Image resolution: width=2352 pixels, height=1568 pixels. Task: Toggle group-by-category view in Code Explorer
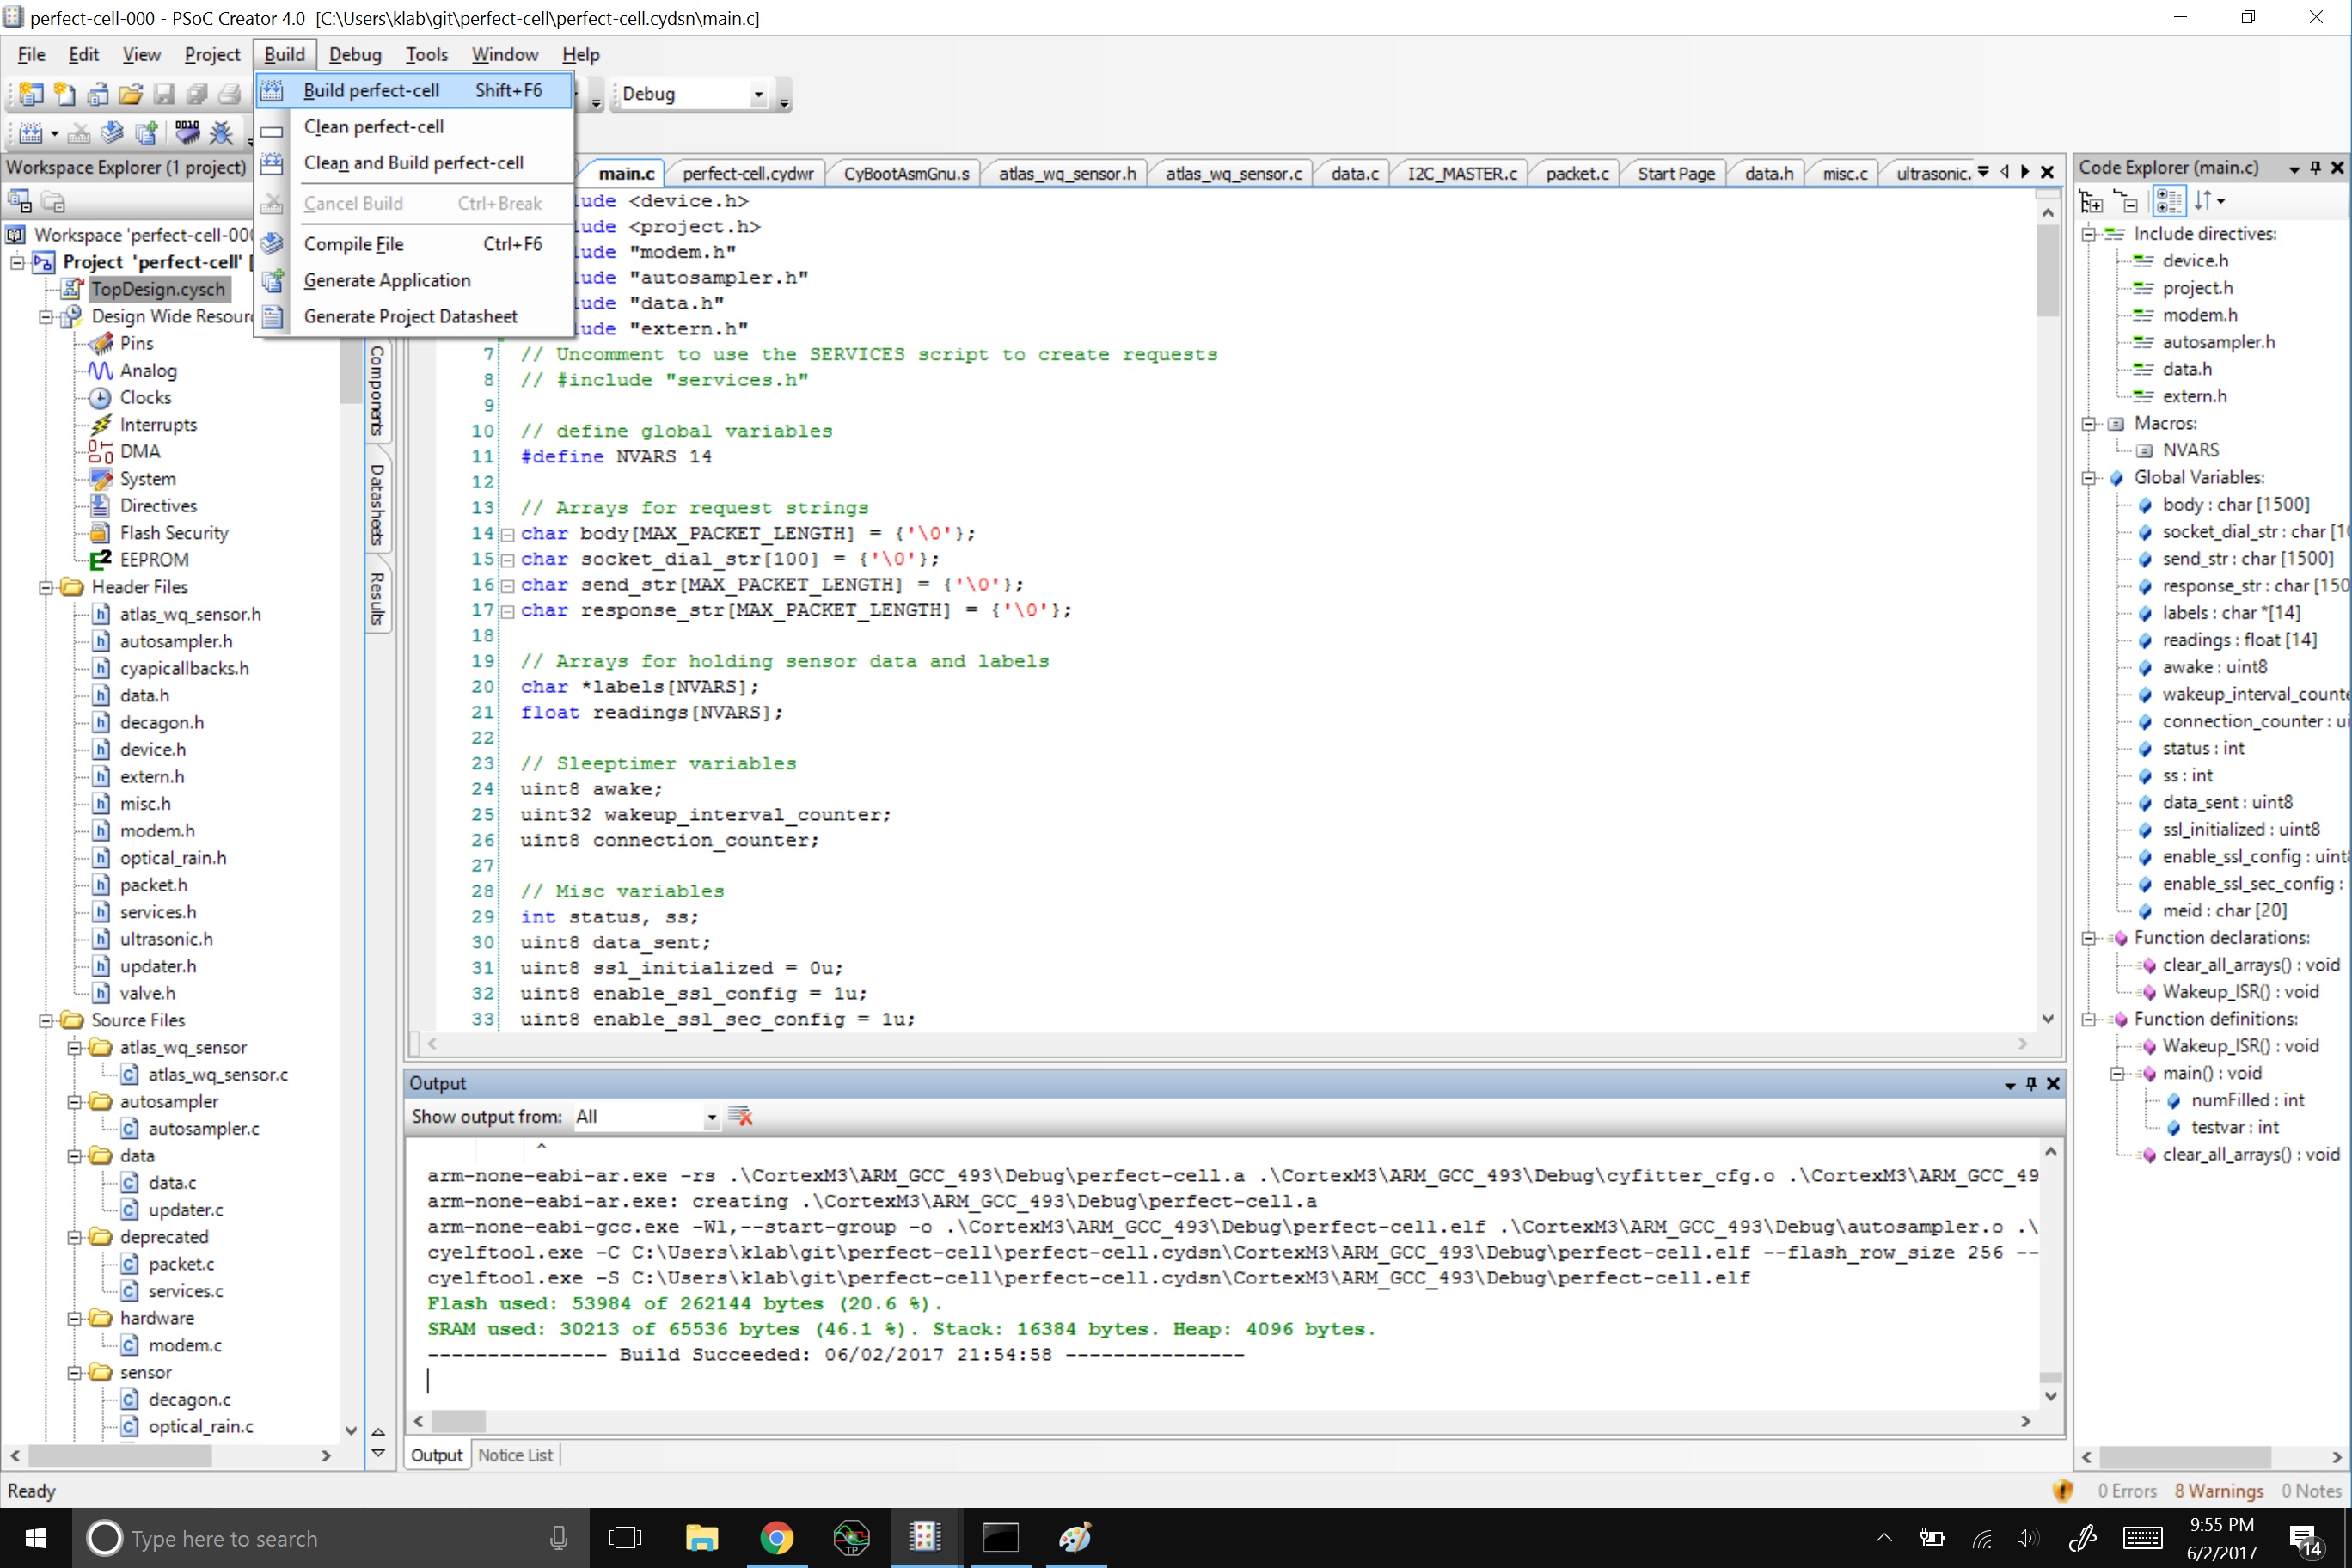(x=2168, y=201)
